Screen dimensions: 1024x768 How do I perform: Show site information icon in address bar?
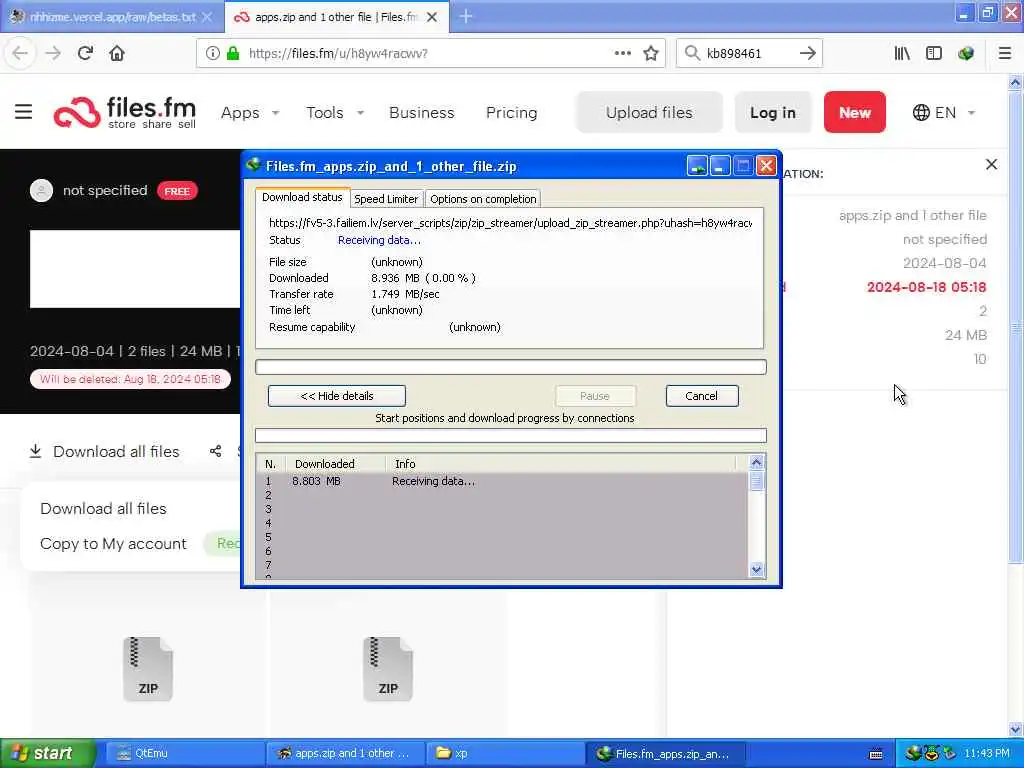click(212, 53)
